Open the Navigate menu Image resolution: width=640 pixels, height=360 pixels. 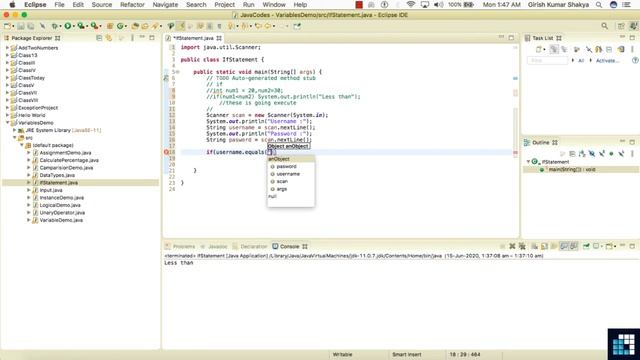click(165, 5)
